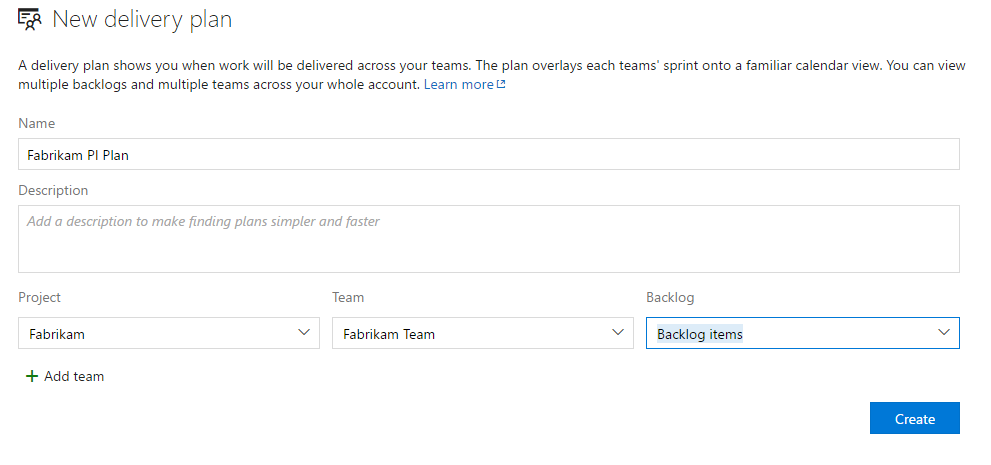Click the delivery plan icon beside the title
Viewport: 991px width, 465px height.
(x=30, y=20)
